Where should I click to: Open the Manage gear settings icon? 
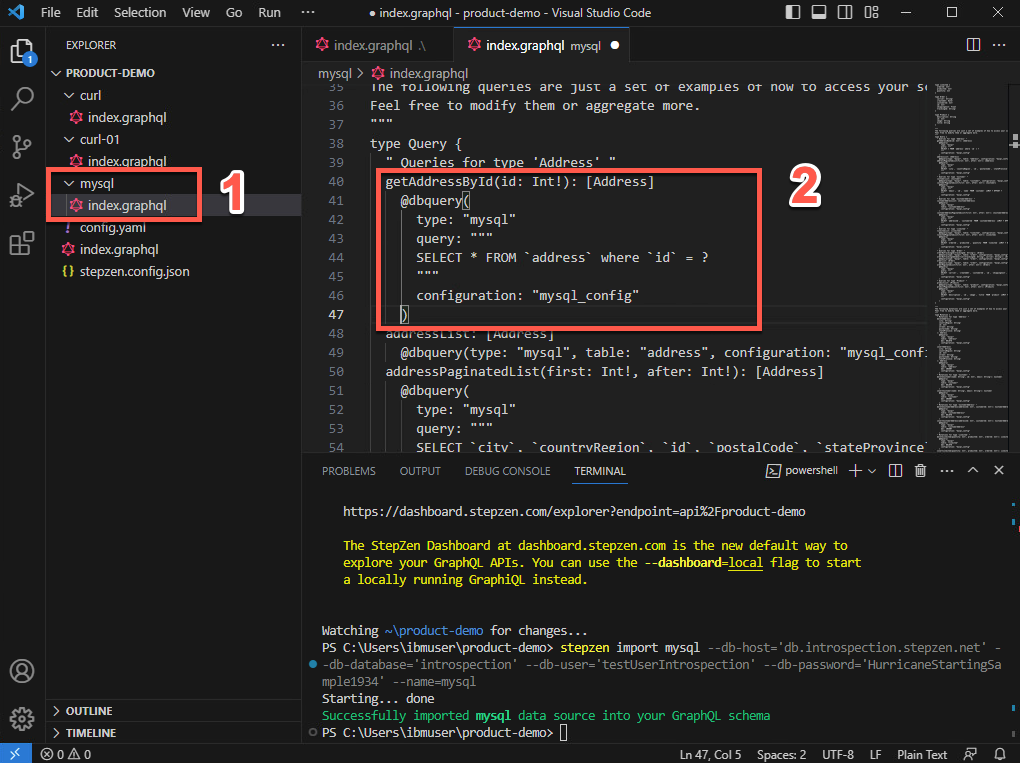pyautogui.click(x=22, y=718)
